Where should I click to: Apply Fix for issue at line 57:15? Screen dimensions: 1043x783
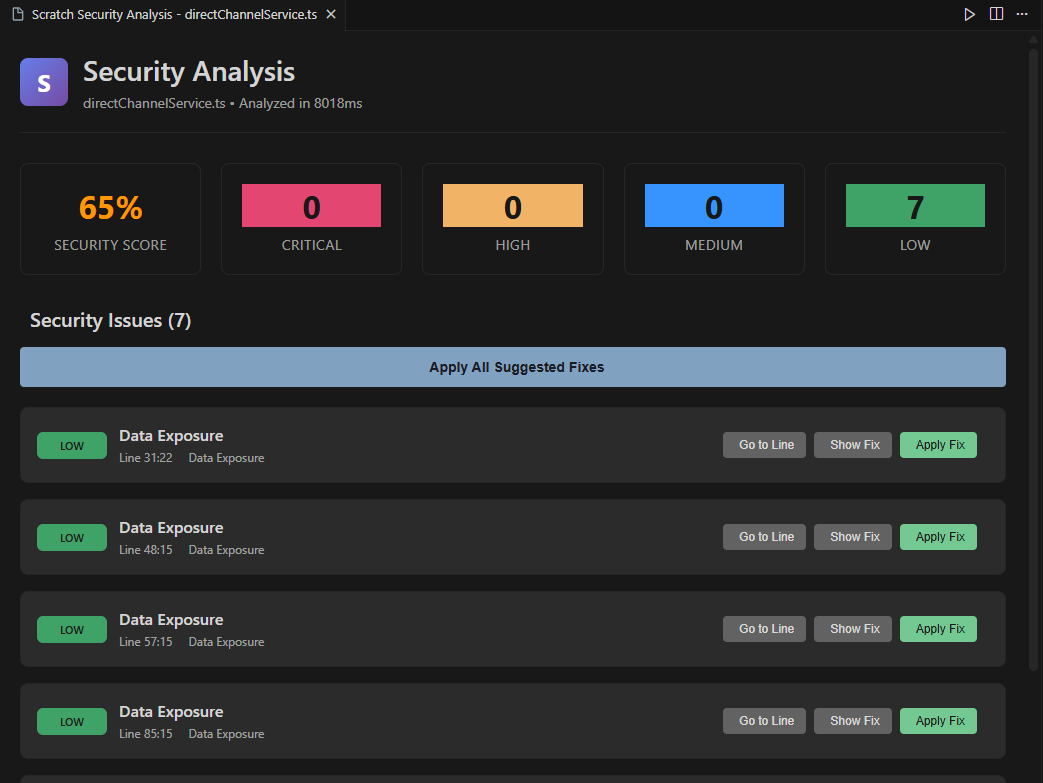point(937,628)
